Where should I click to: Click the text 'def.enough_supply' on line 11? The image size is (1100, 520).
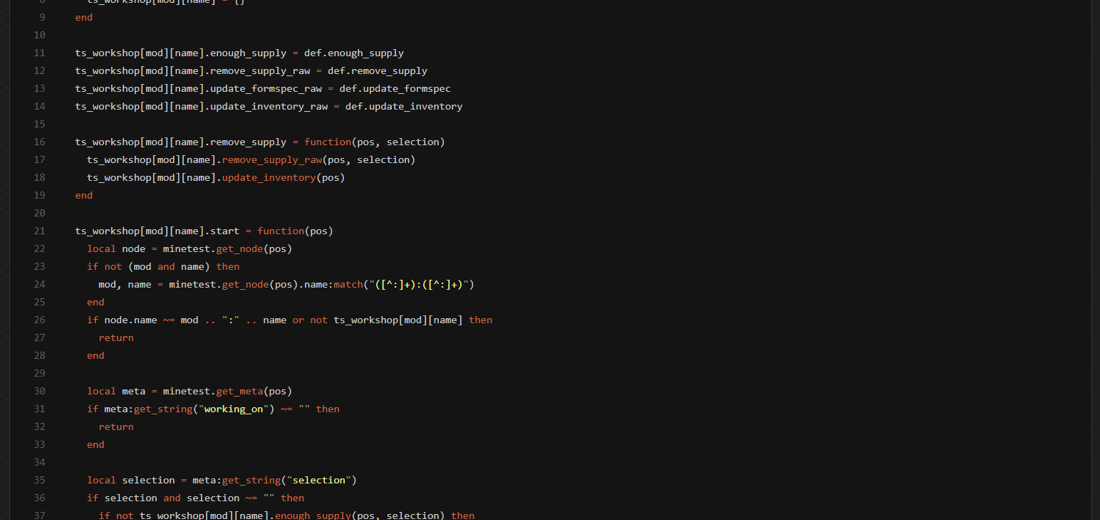click(354, 53)
